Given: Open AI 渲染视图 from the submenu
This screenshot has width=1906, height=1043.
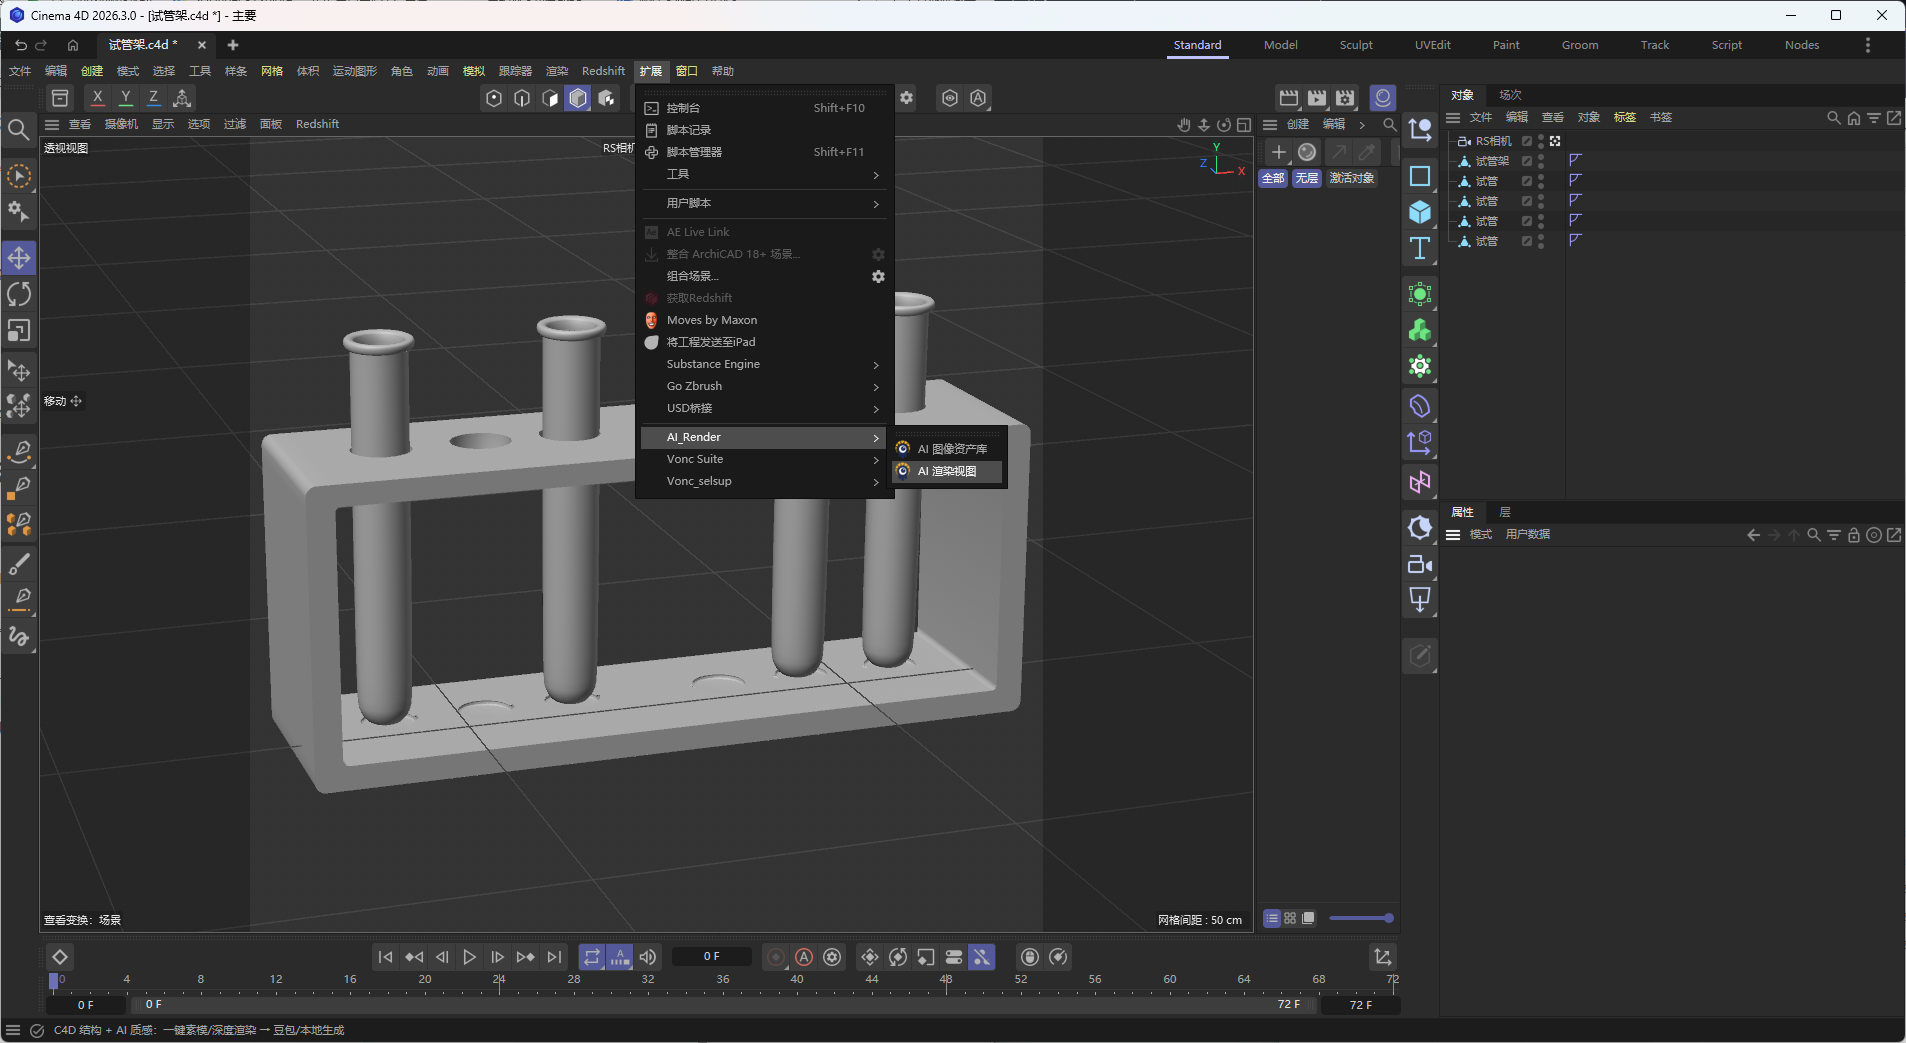Looking at the screenshot, I should 948,471.
